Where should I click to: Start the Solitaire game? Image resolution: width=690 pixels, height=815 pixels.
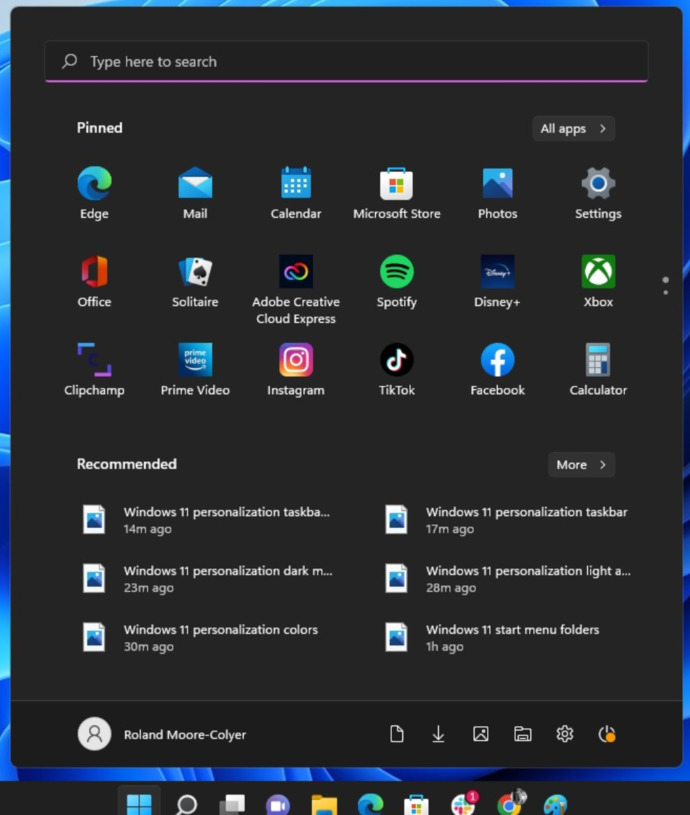[x=195, y=281]
